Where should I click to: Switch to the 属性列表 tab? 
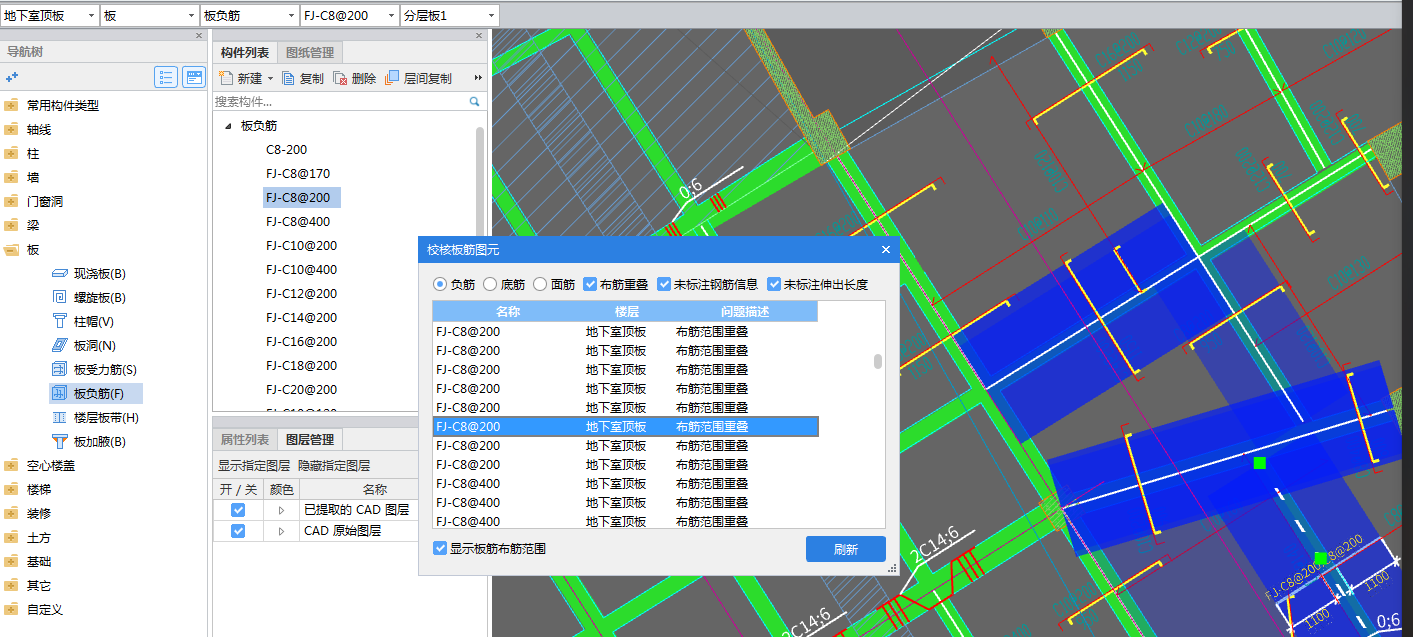[245, 439]
